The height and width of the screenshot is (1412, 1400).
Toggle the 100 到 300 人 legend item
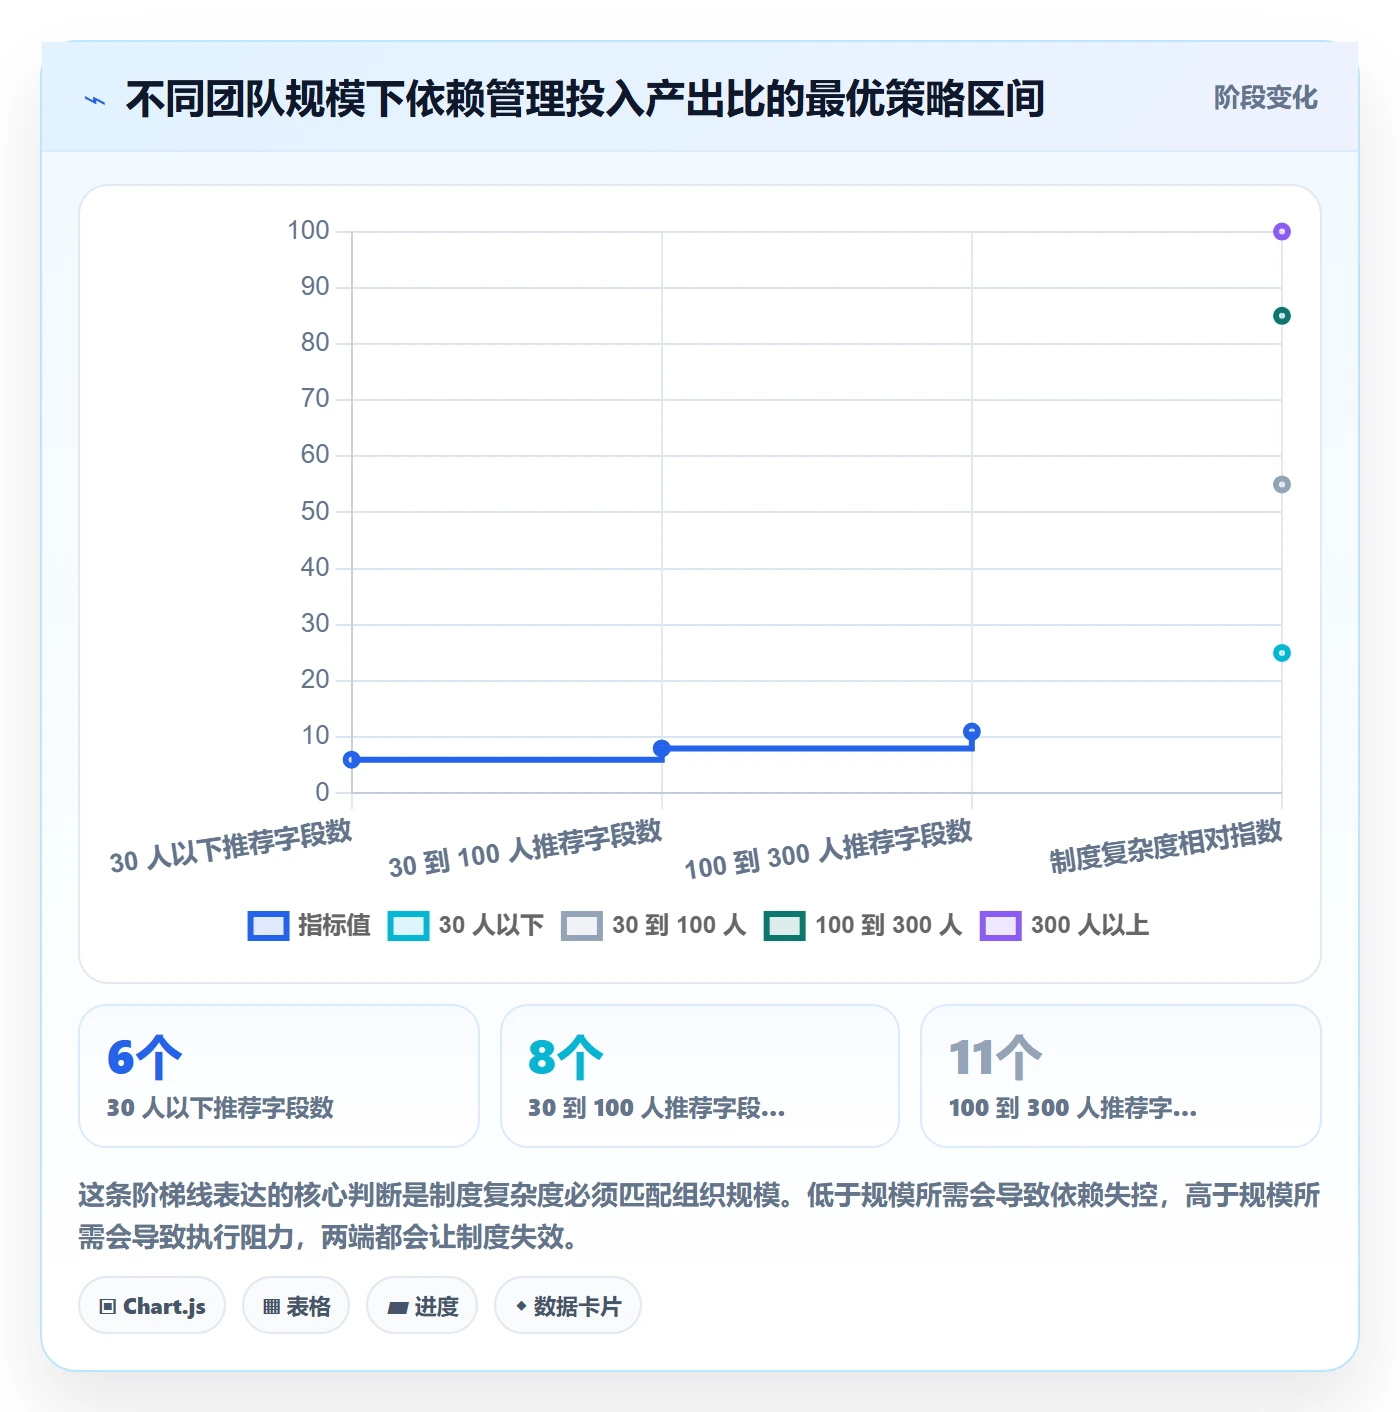(863, 926)
